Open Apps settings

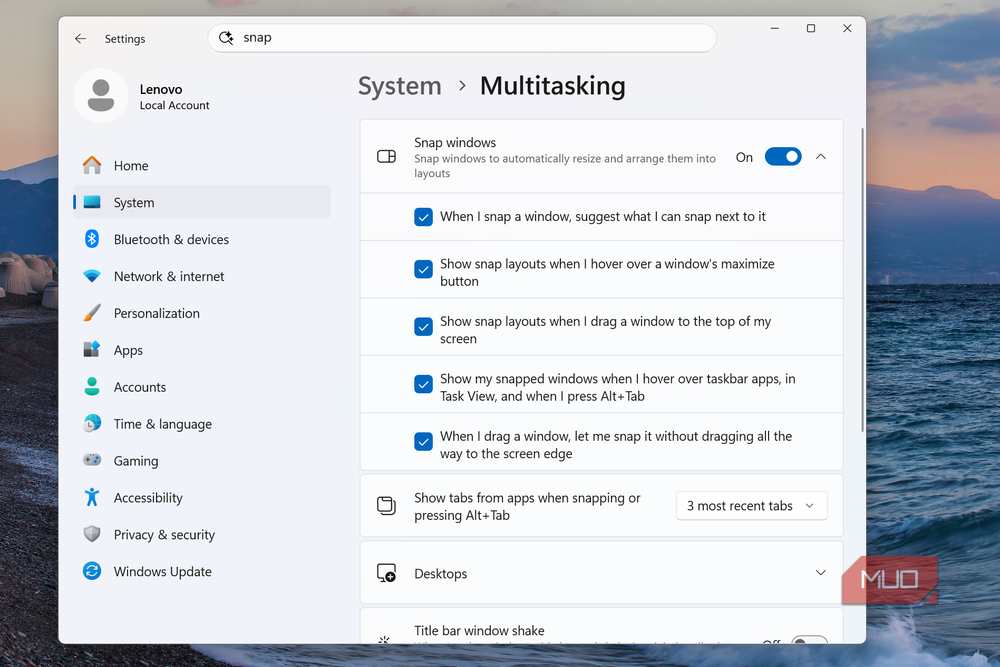tap(202, 350)
